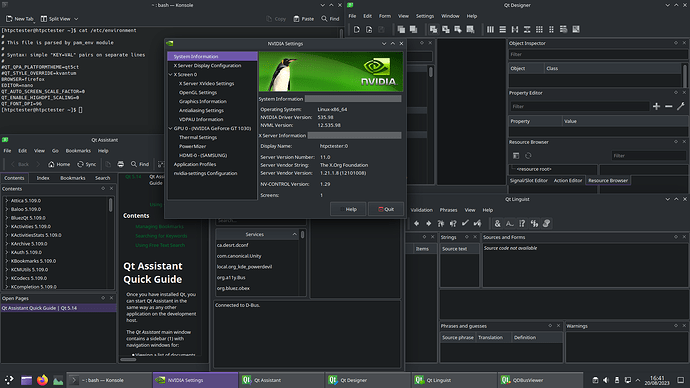
Task: Expand the Attica 5.109.0 contents entry
Action: pos(7,201)
